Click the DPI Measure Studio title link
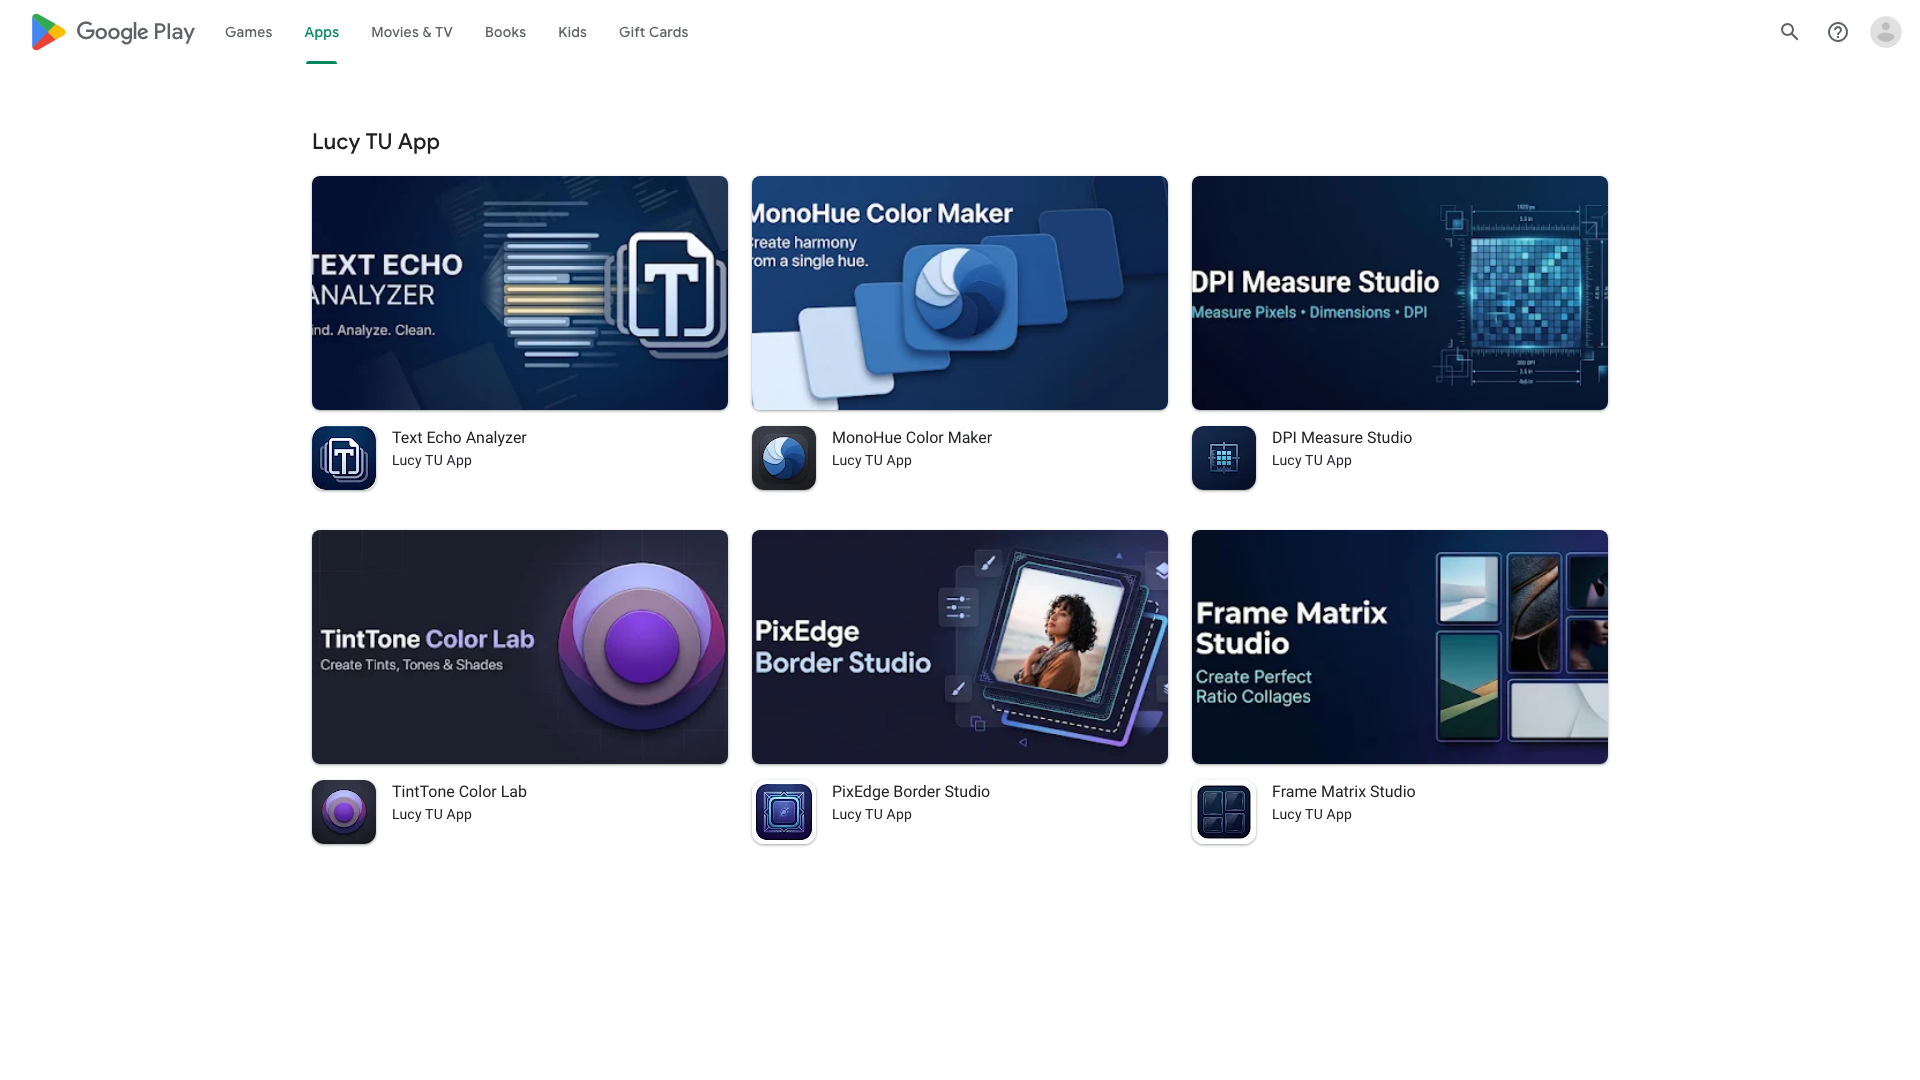This screenshot has width=1920, height=1080. point(1342,438)
